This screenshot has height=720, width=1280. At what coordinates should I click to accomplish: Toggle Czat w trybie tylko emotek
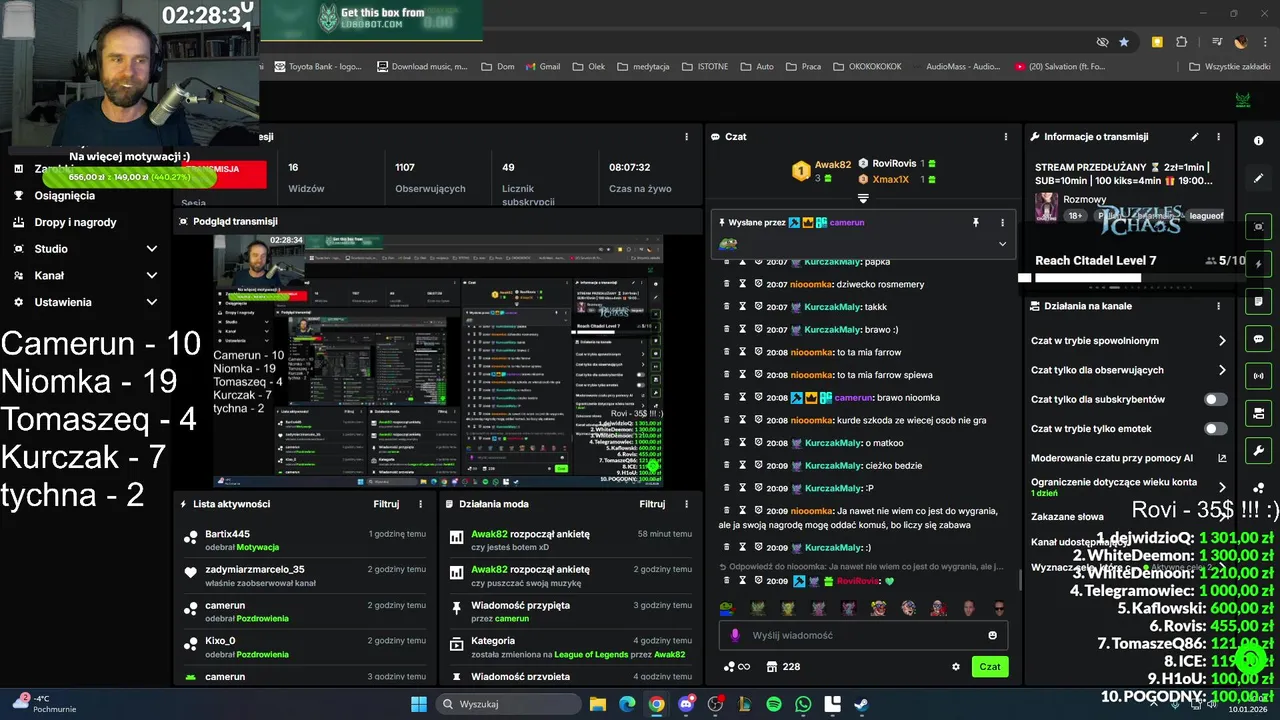[1215, 429]
